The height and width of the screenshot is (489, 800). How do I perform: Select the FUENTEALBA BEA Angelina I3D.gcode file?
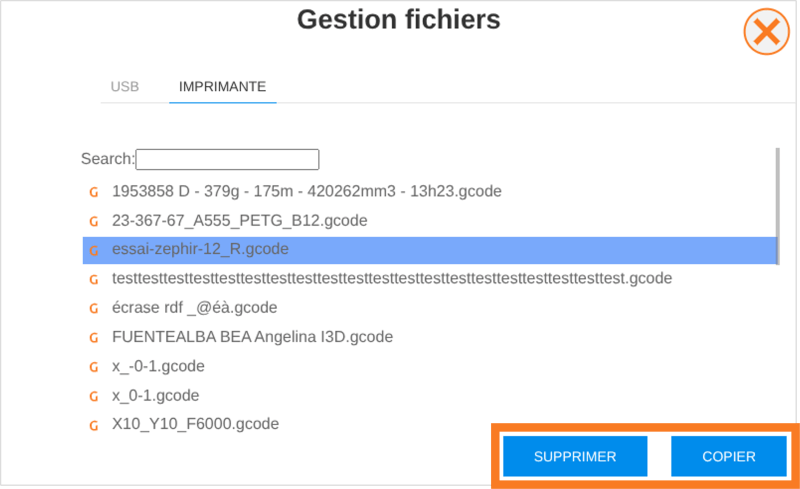pos(252,337)
